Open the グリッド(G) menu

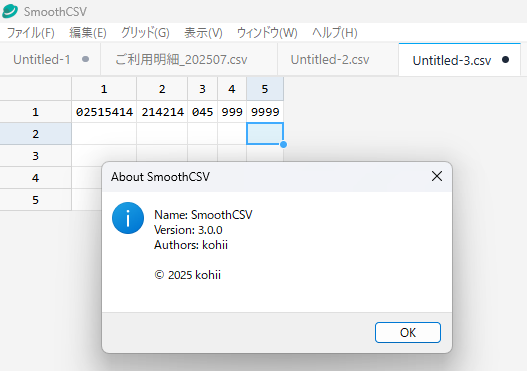click(x=145, y=33)
